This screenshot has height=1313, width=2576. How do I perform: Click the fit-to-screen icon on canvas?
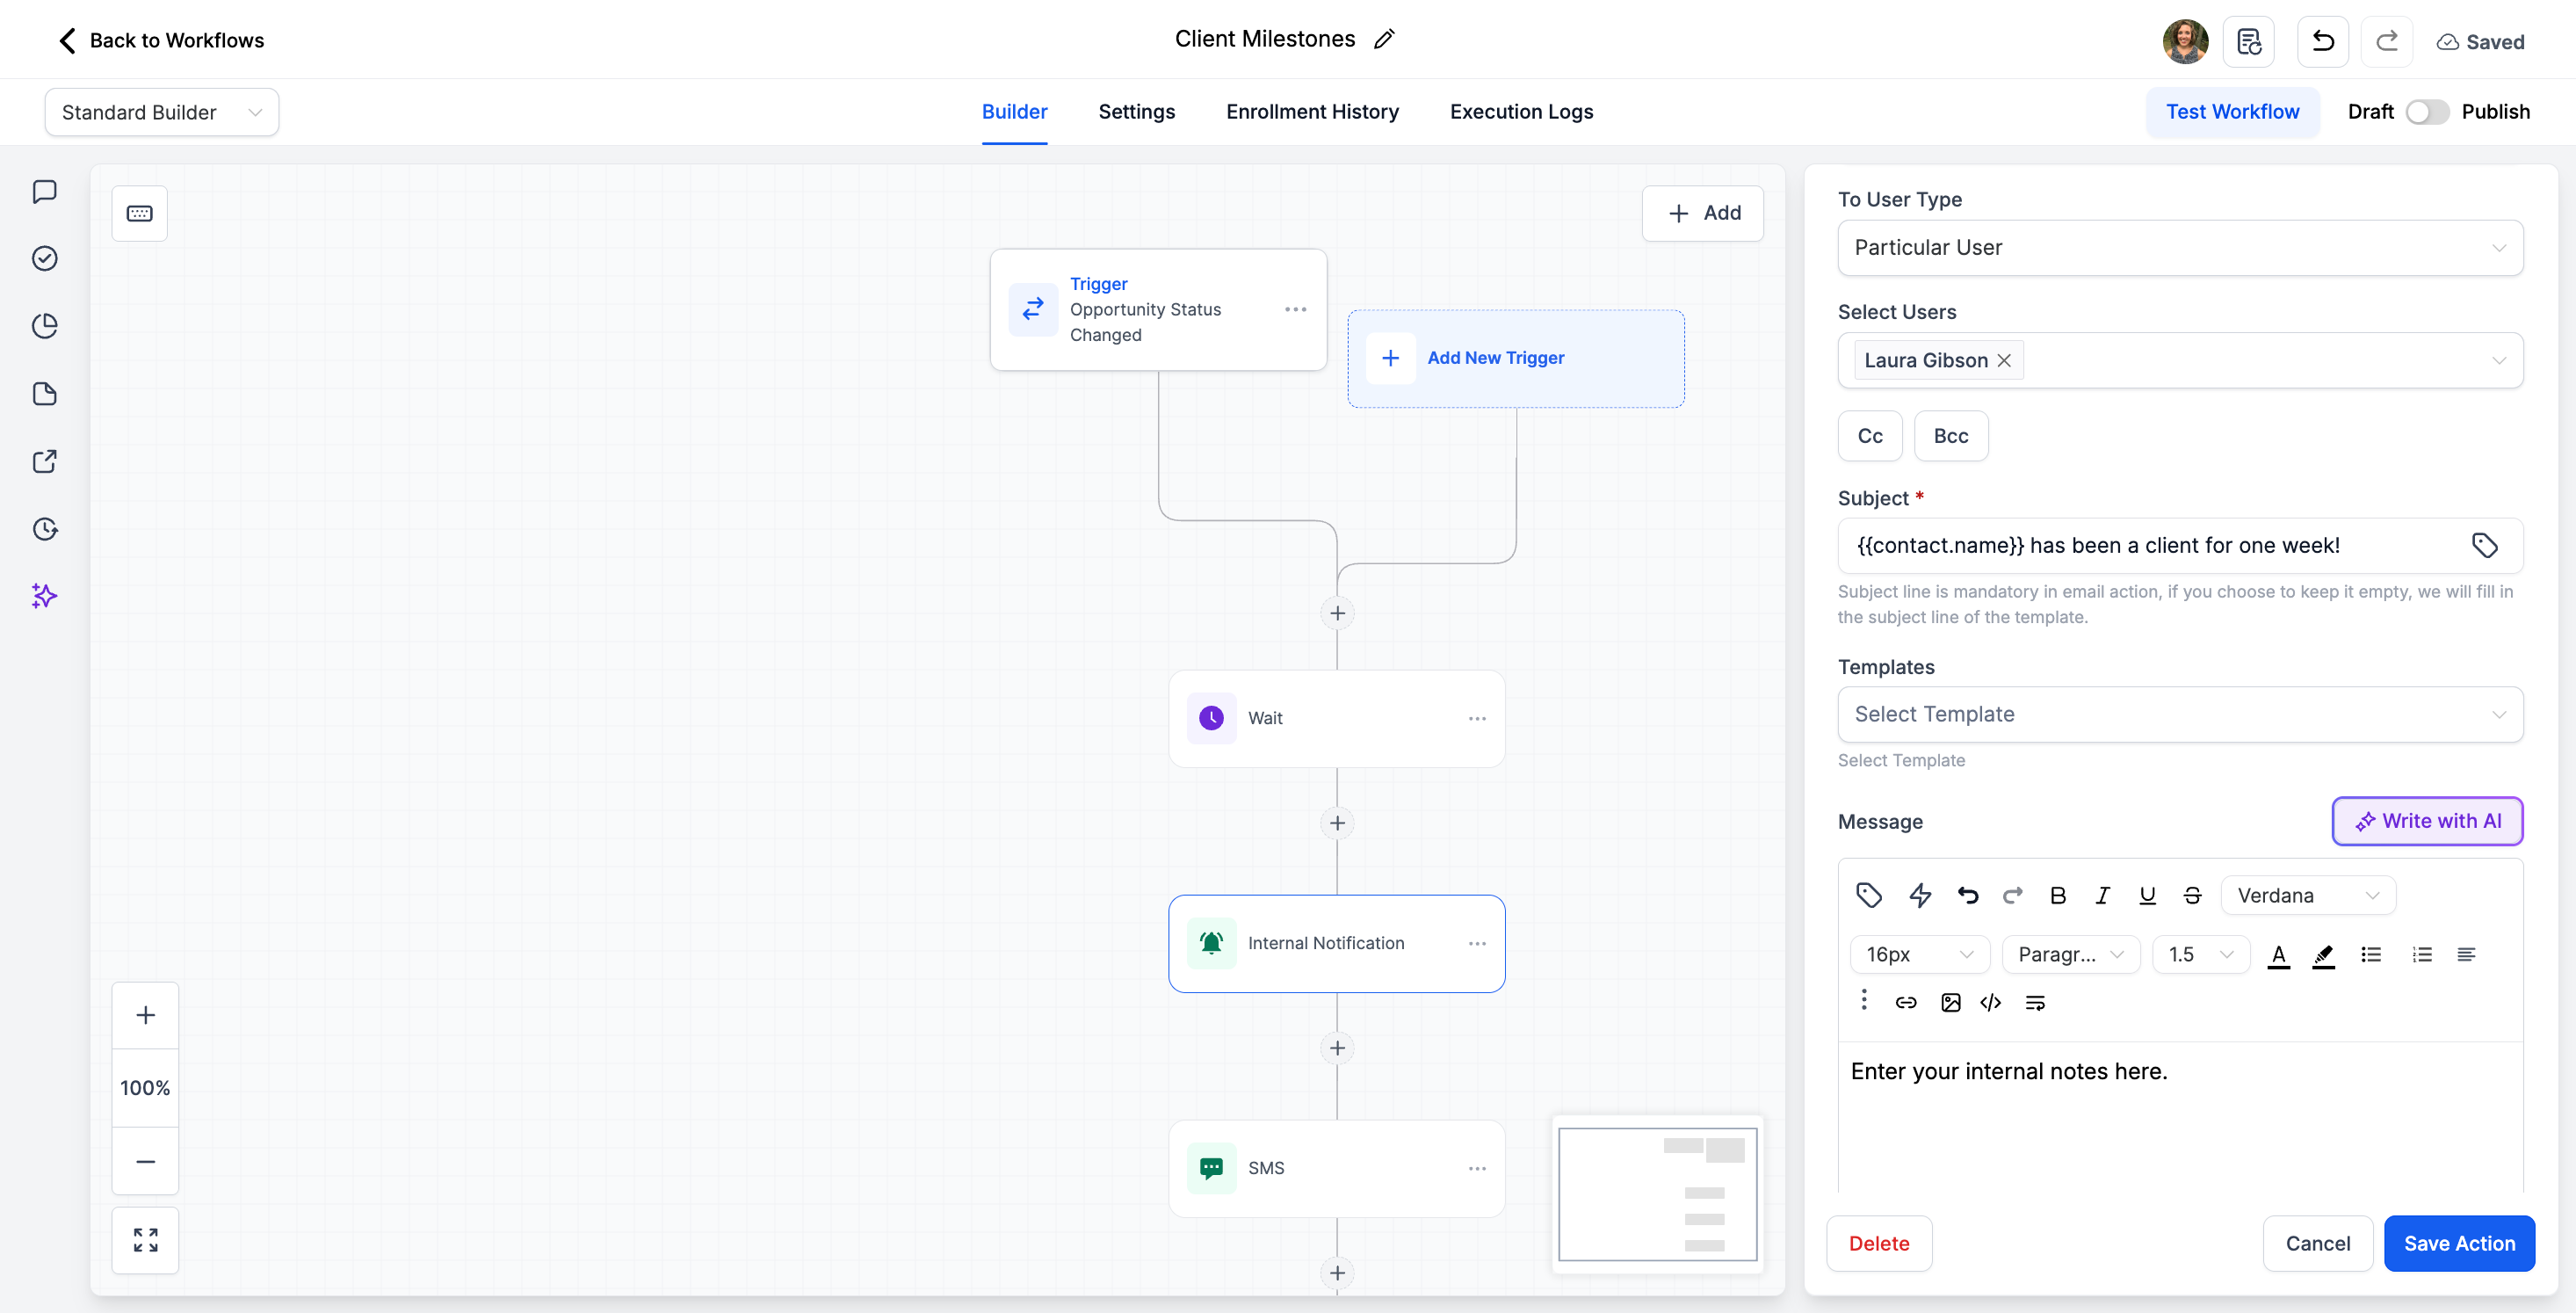click(x=145, y=1240)
